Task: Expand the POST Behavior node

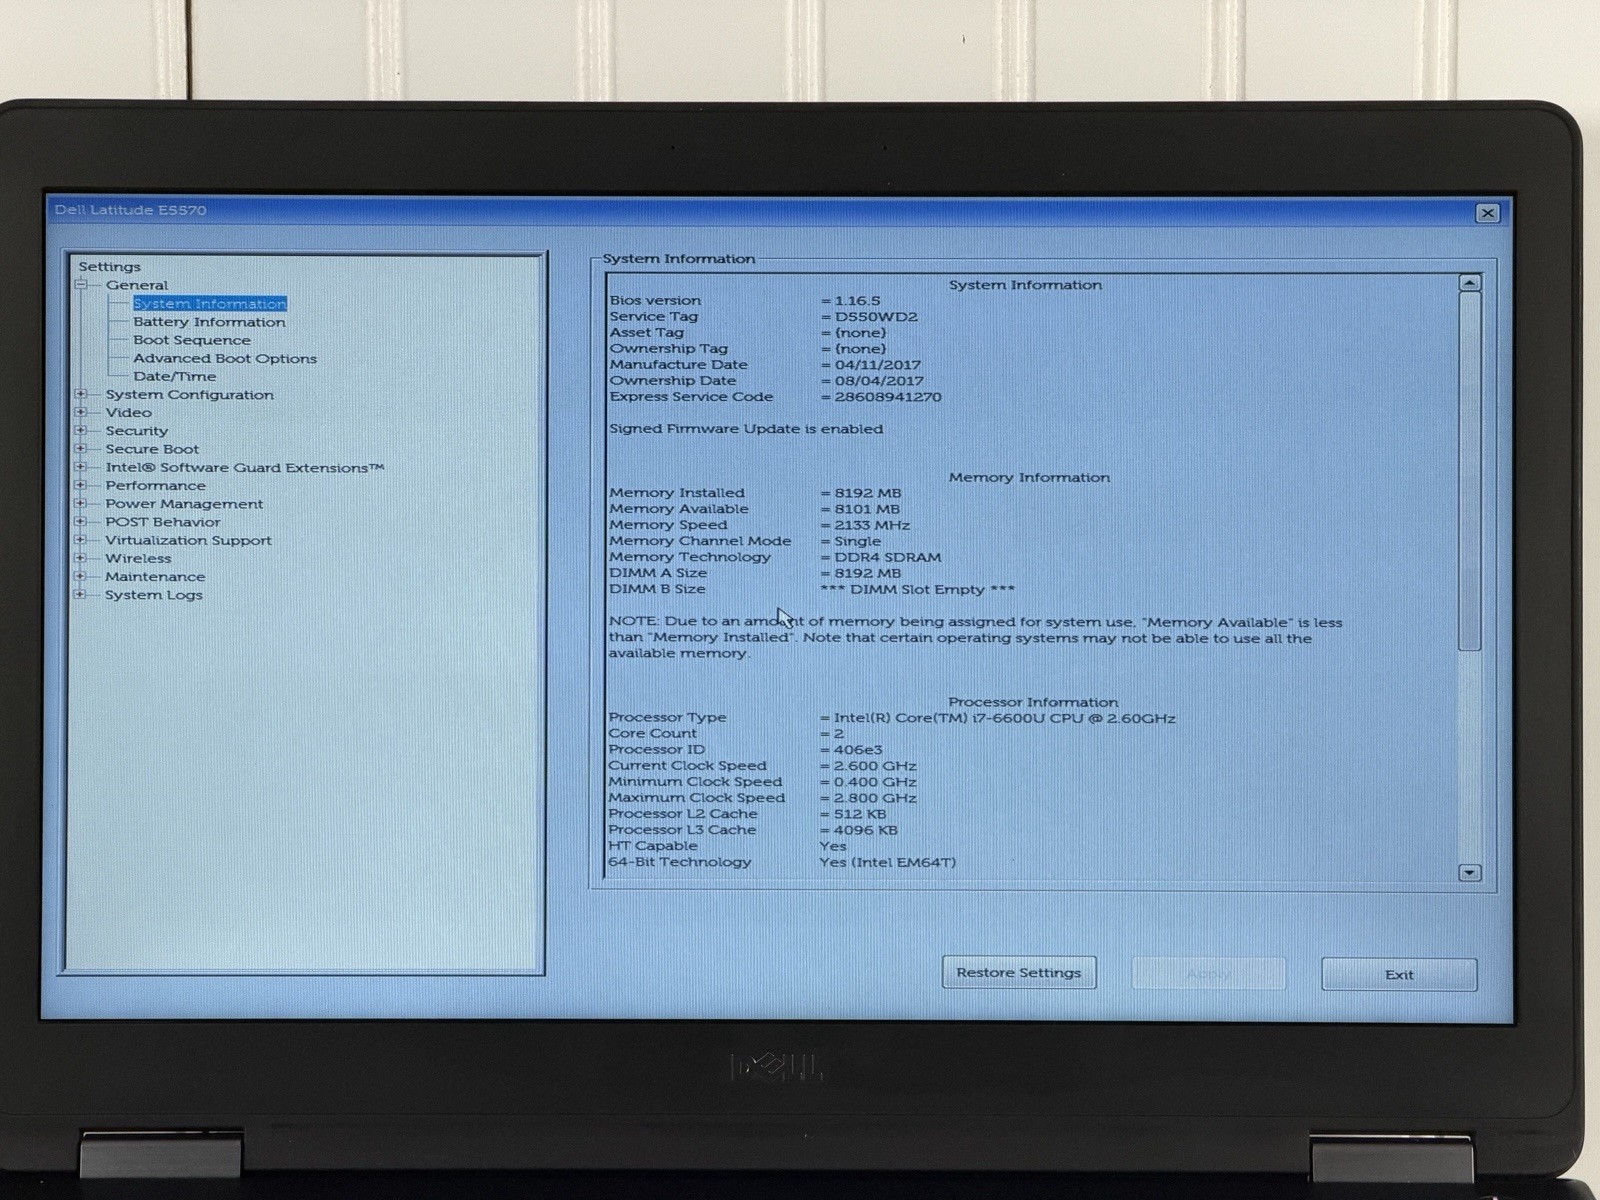Action: 81,521
